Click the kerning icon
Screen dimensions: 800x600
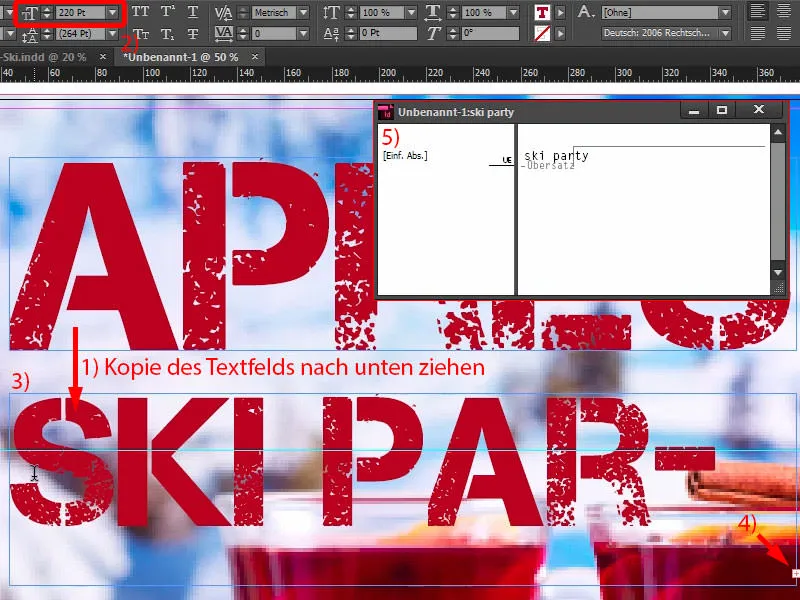point(223,12)
